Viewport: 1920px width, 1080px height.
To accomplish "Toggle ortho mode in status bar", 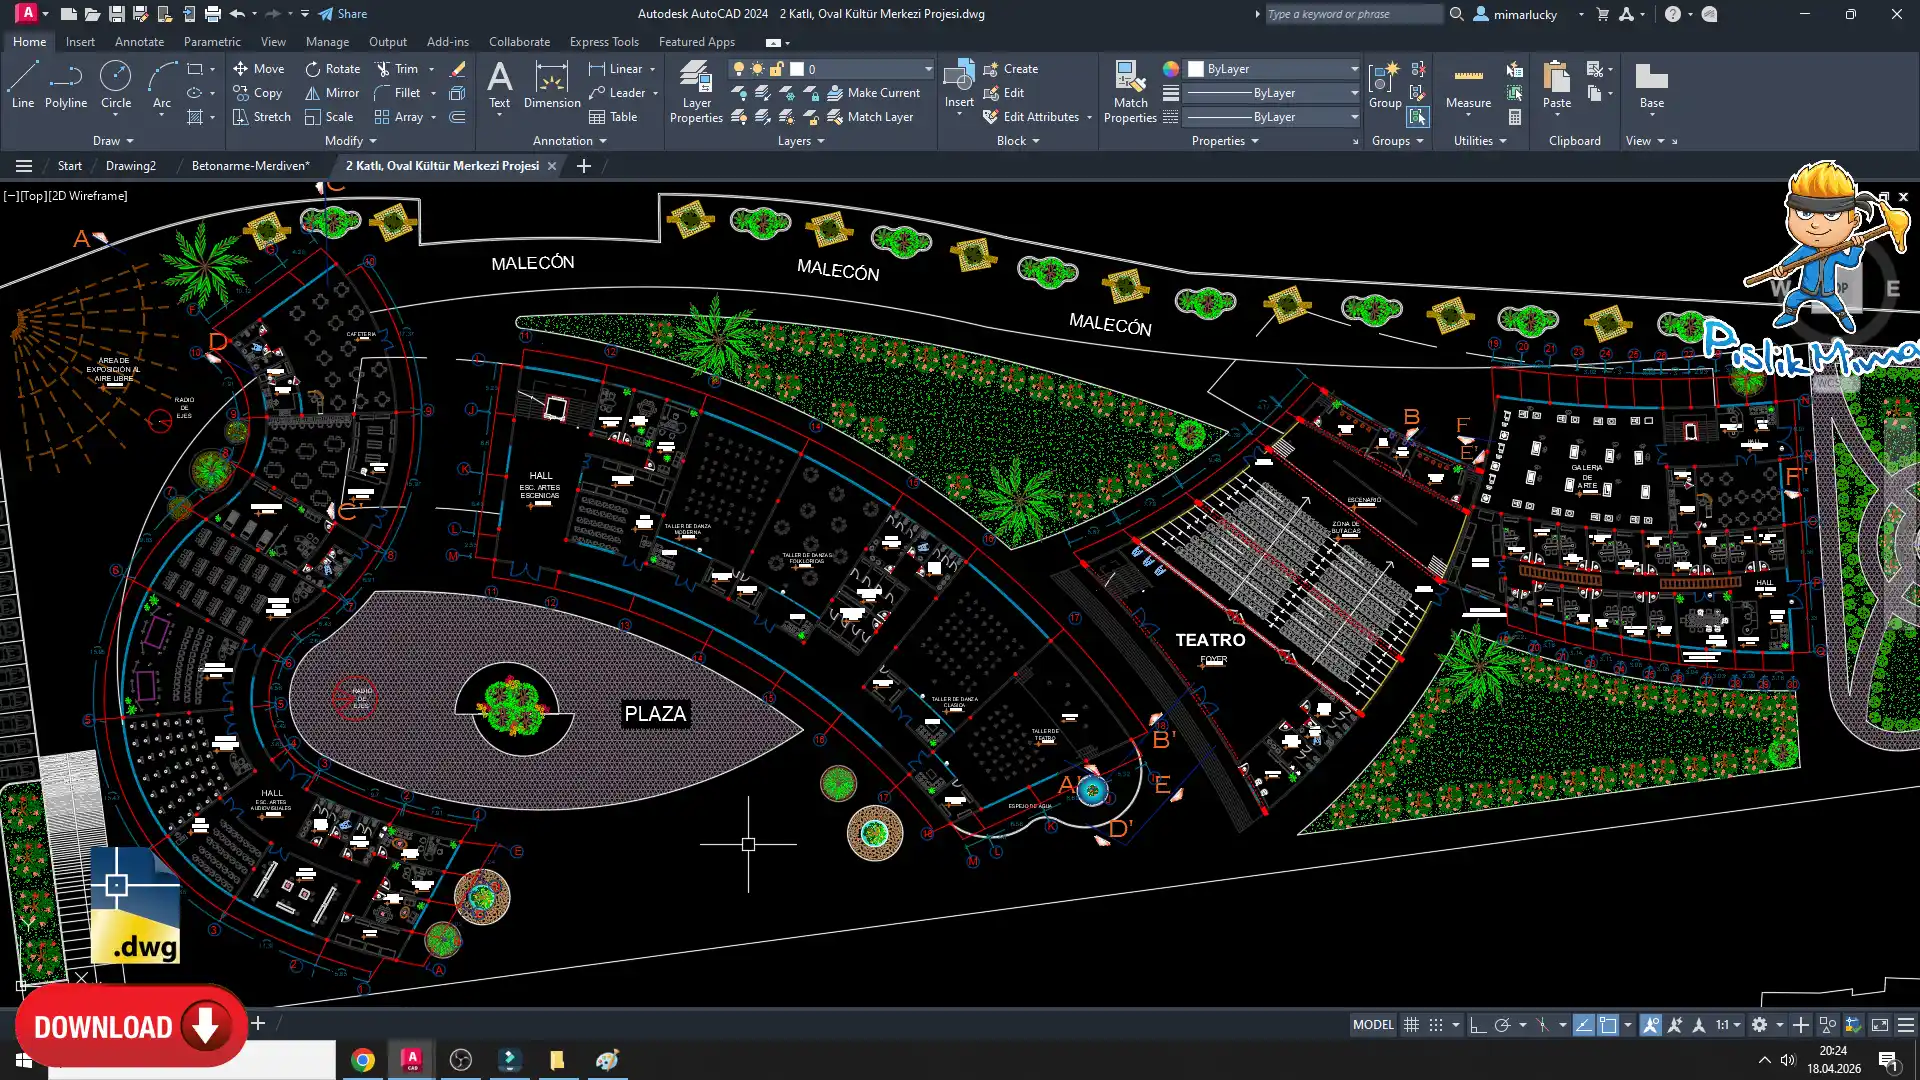I will click(1477, 1025).
